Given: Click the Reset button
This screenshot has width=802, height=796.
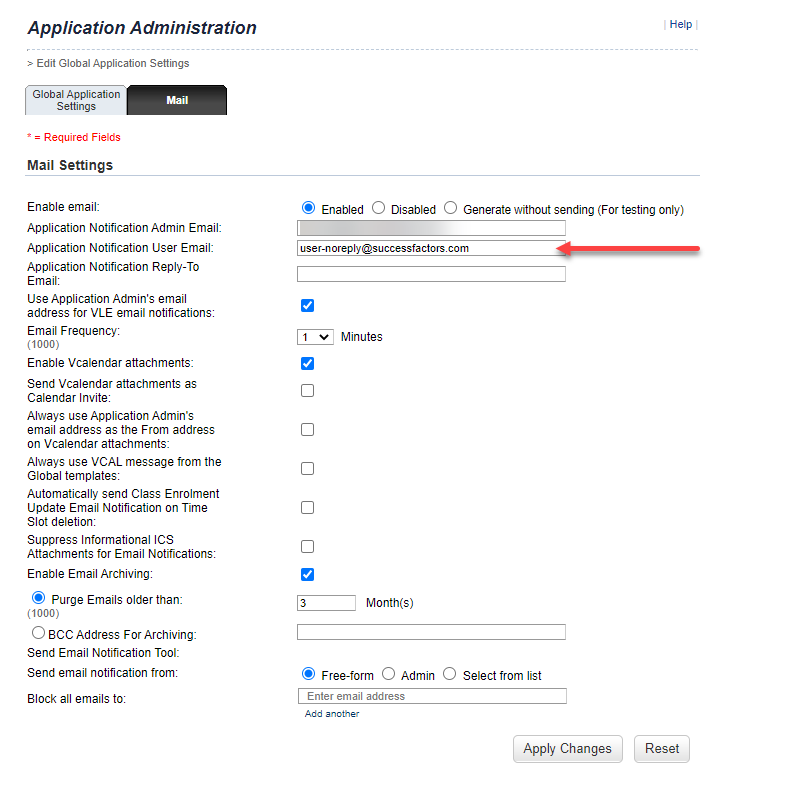Looking at the screenshot, I should pos(662,749).
